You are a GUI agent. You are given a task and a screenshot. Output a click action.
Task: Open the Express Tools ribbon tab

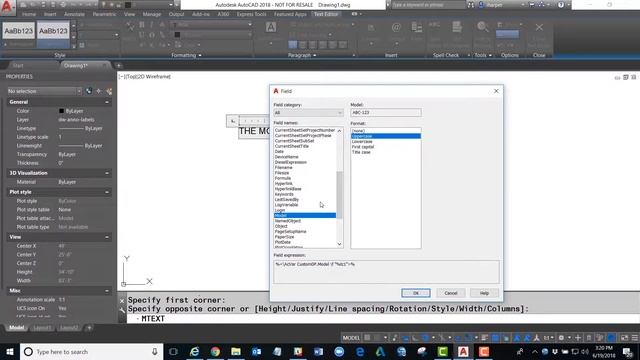251,14
